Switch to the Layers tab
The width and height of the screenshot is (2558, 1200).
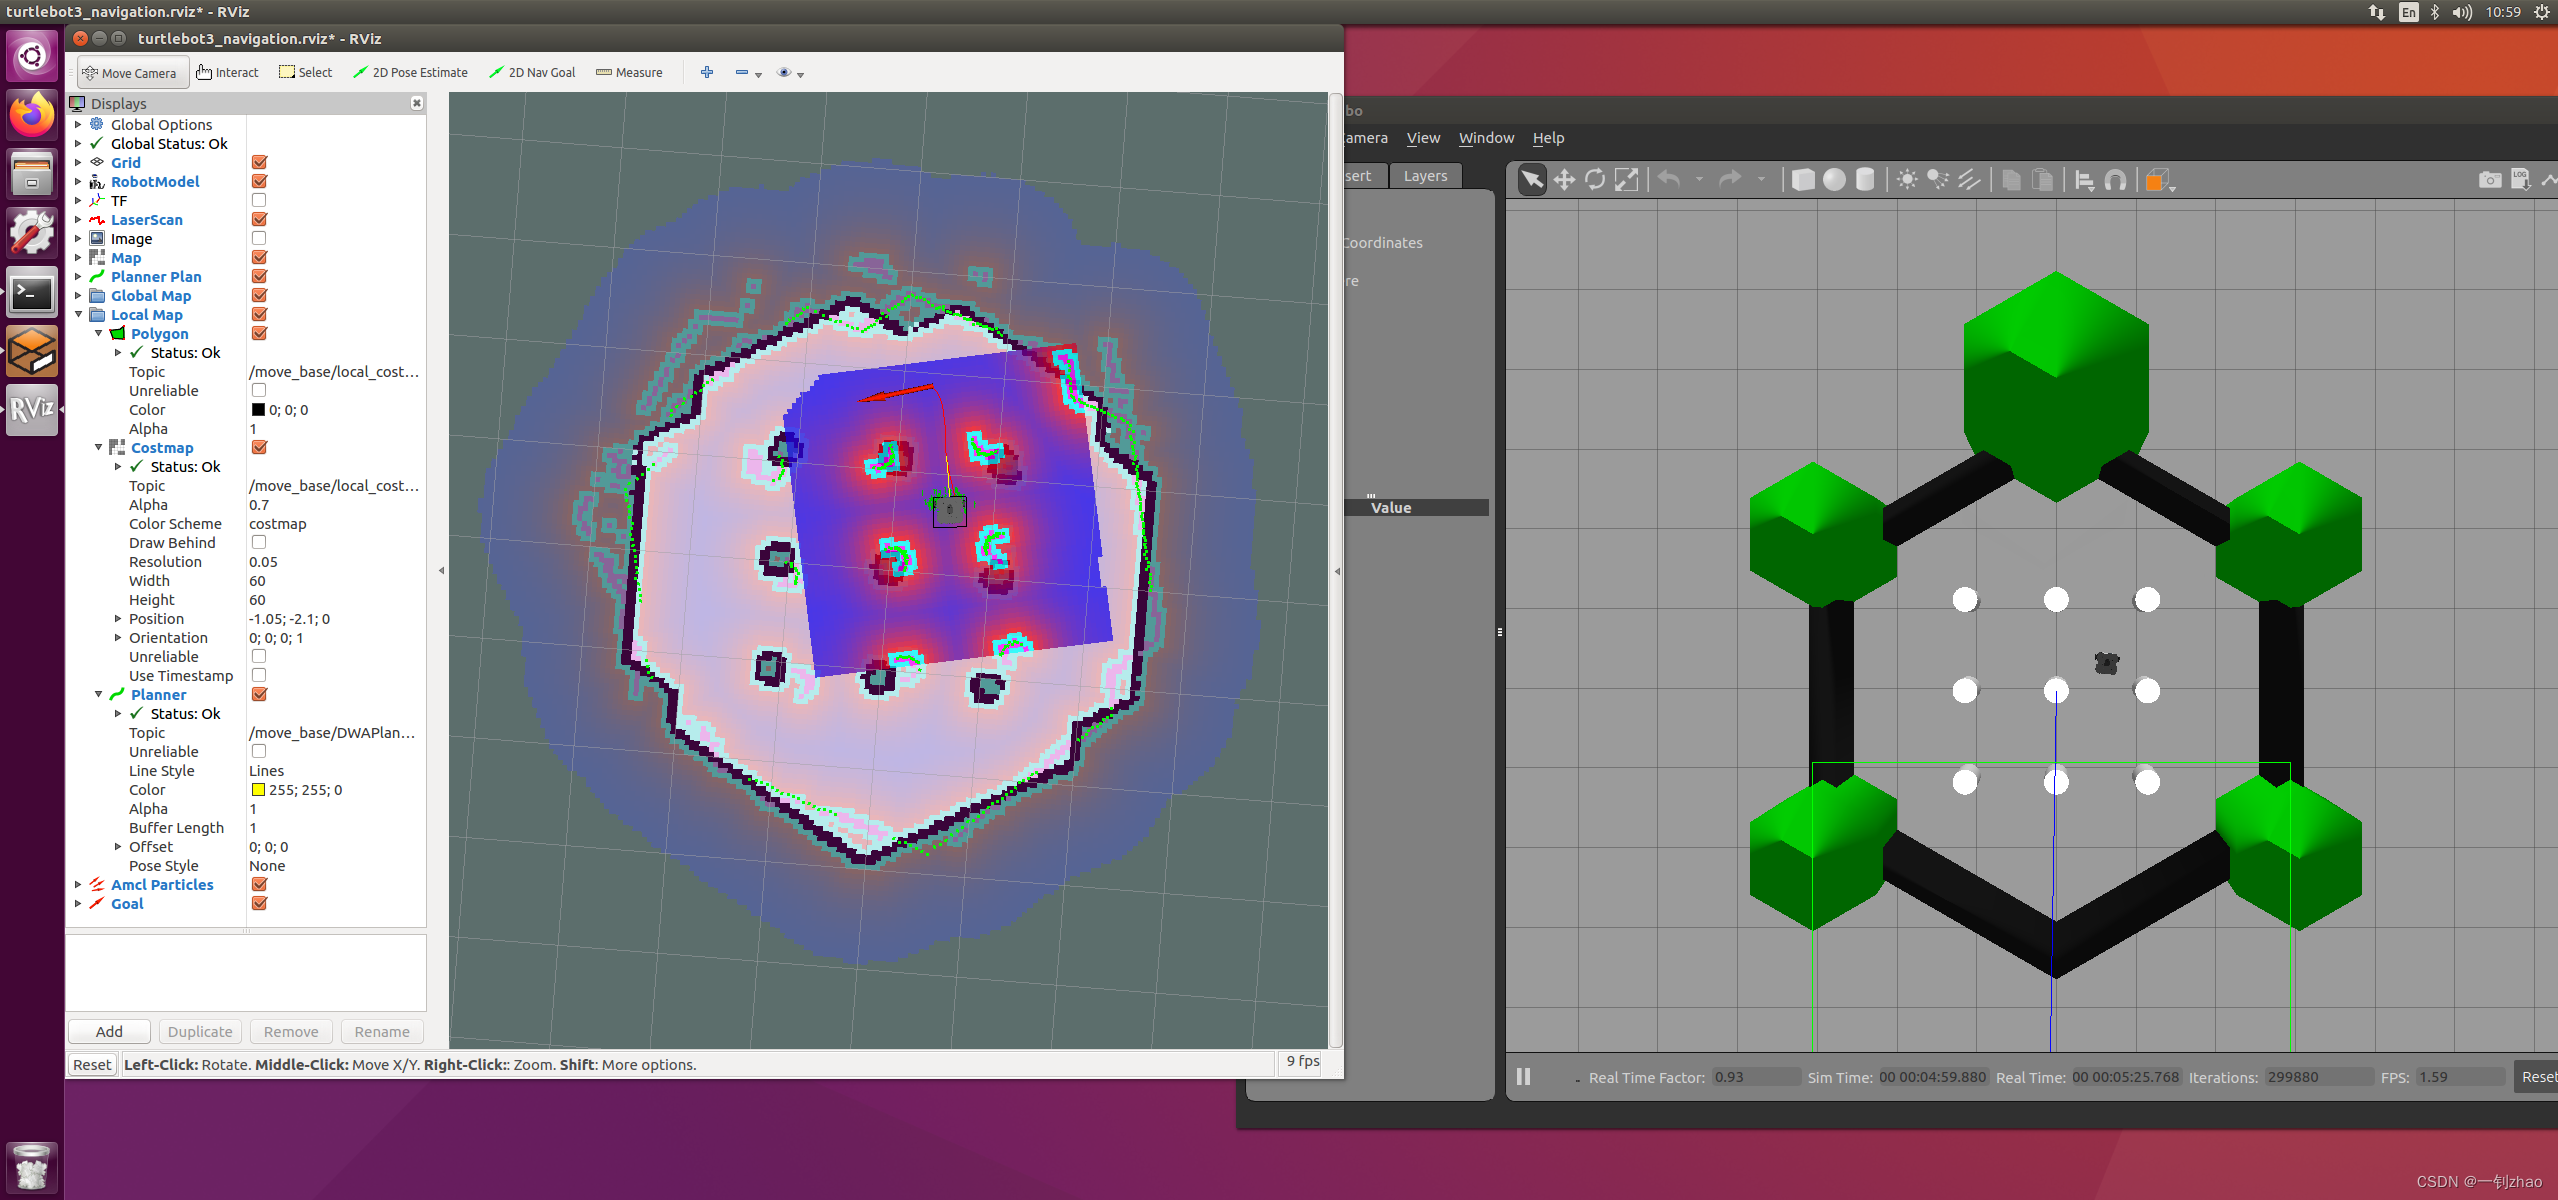click(x=1425, y=176)
